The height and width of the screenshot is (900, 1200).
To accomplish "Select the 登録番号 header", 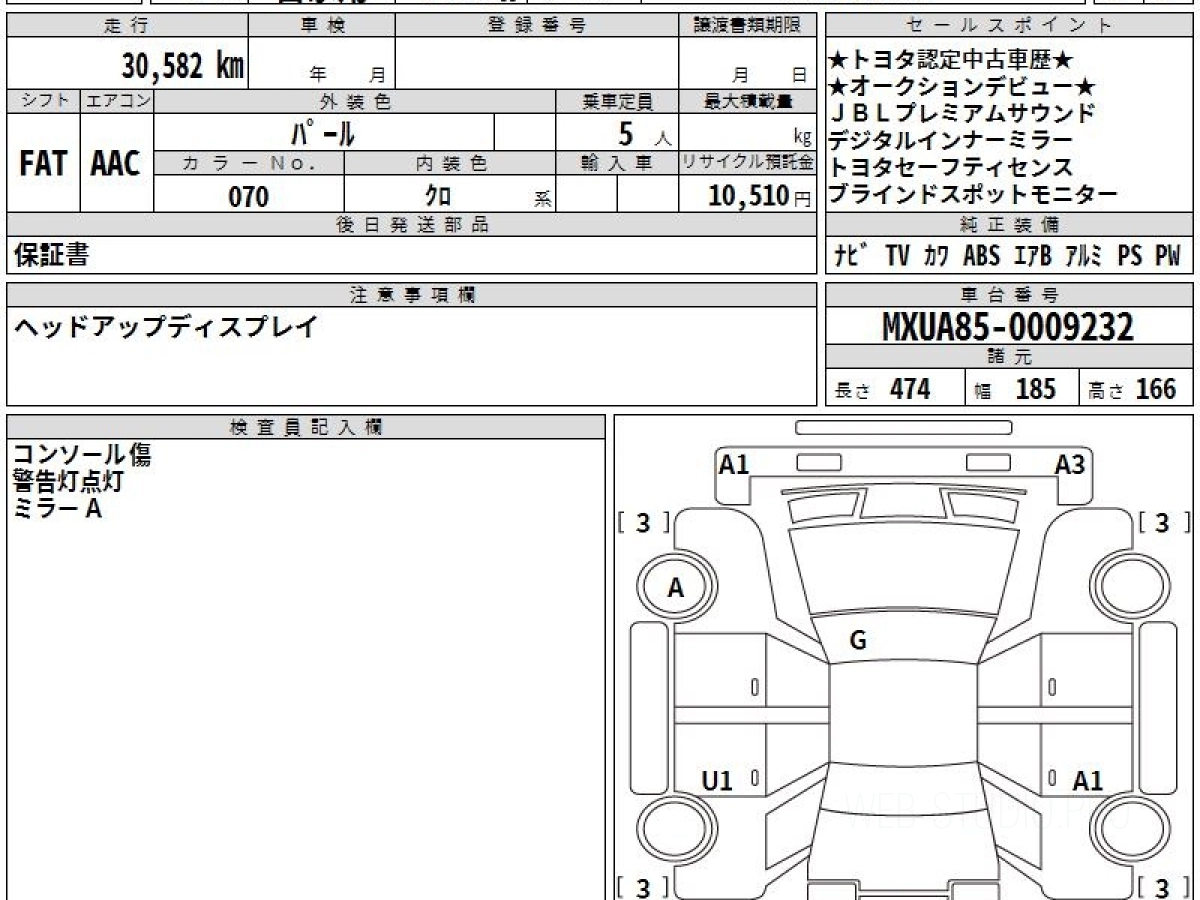I will pos(537,26).
